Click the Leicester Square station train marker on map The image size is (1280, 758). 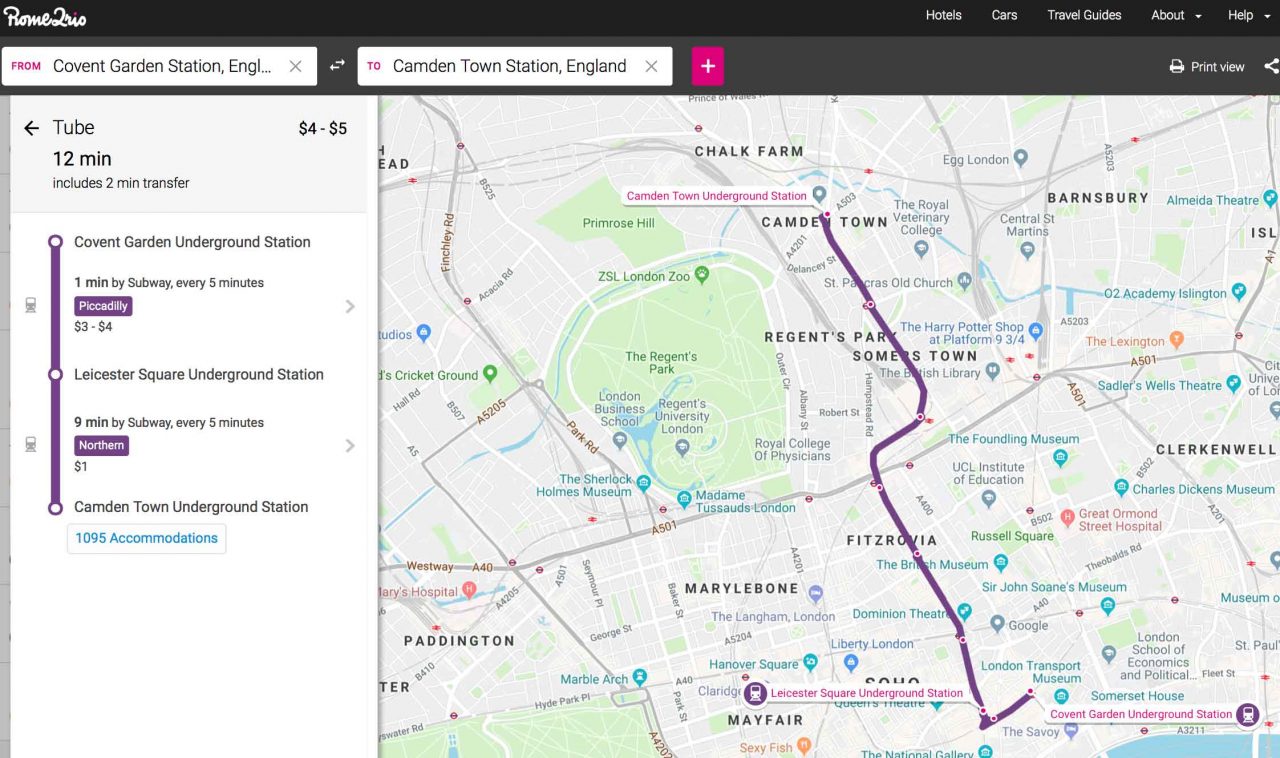coord(755,692)
